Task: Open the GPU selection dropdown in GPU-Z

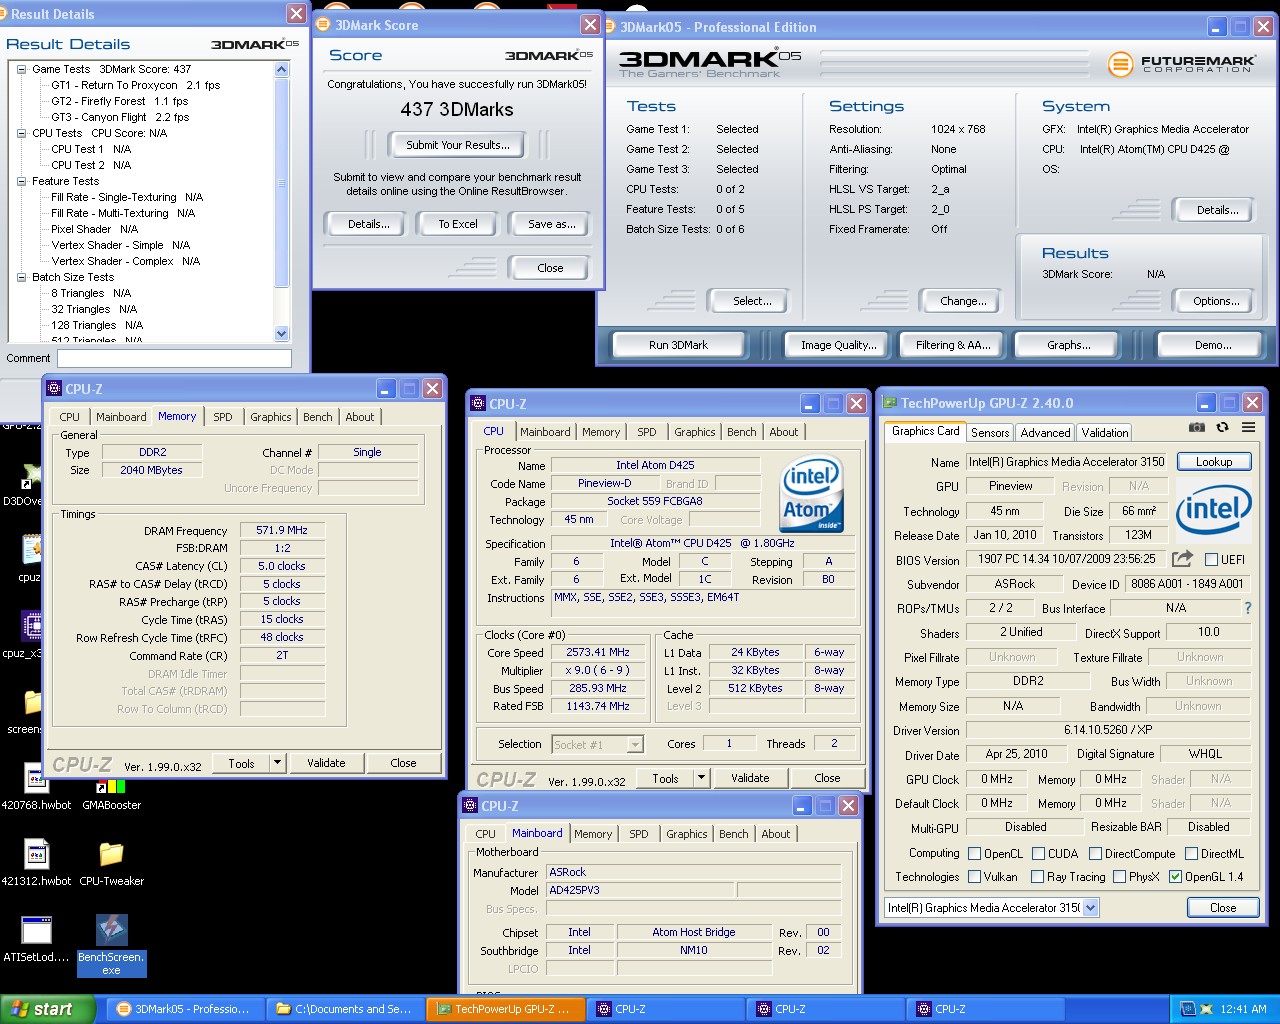Action: pos(1090,908)
